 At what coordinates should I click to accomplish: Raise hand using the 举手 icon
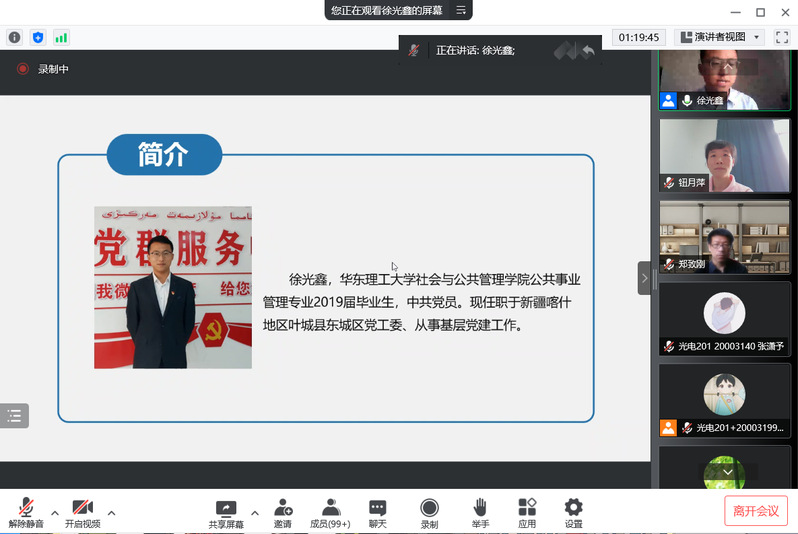pos(480,512)
